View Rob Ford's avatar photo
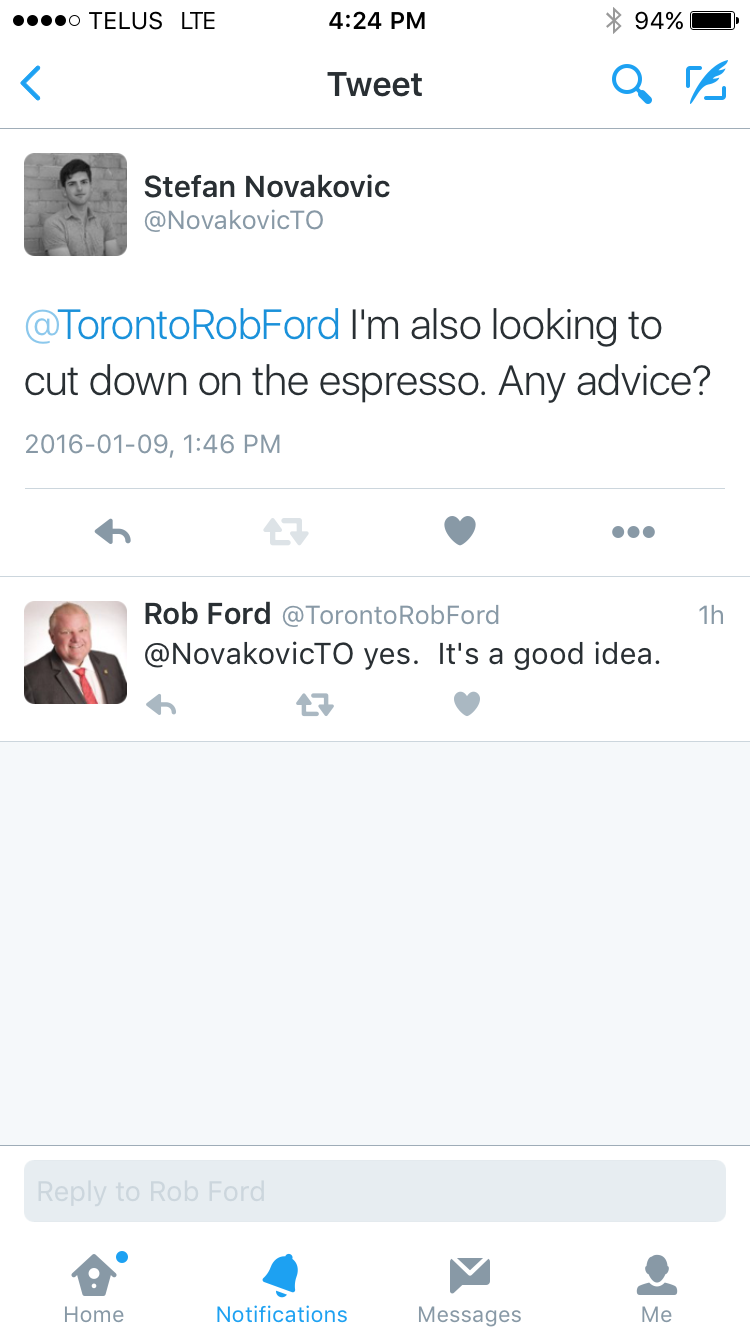 tap(75, 652)
